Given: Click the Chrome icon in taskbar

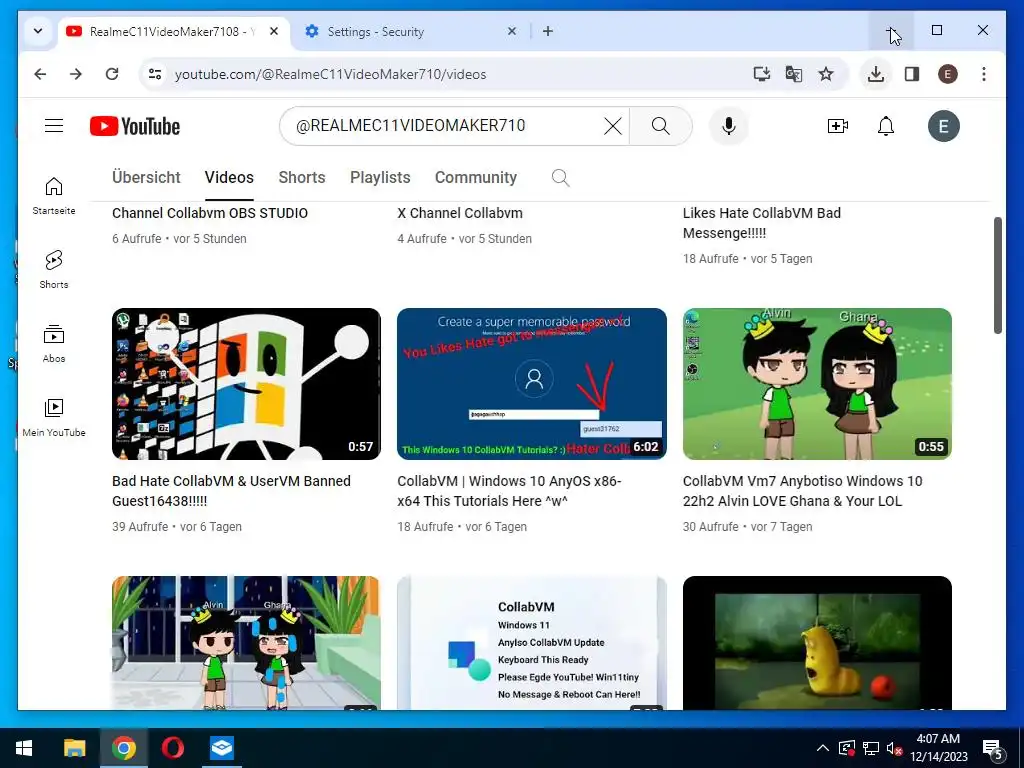Looking at the screenshot, I should point(123,748).
